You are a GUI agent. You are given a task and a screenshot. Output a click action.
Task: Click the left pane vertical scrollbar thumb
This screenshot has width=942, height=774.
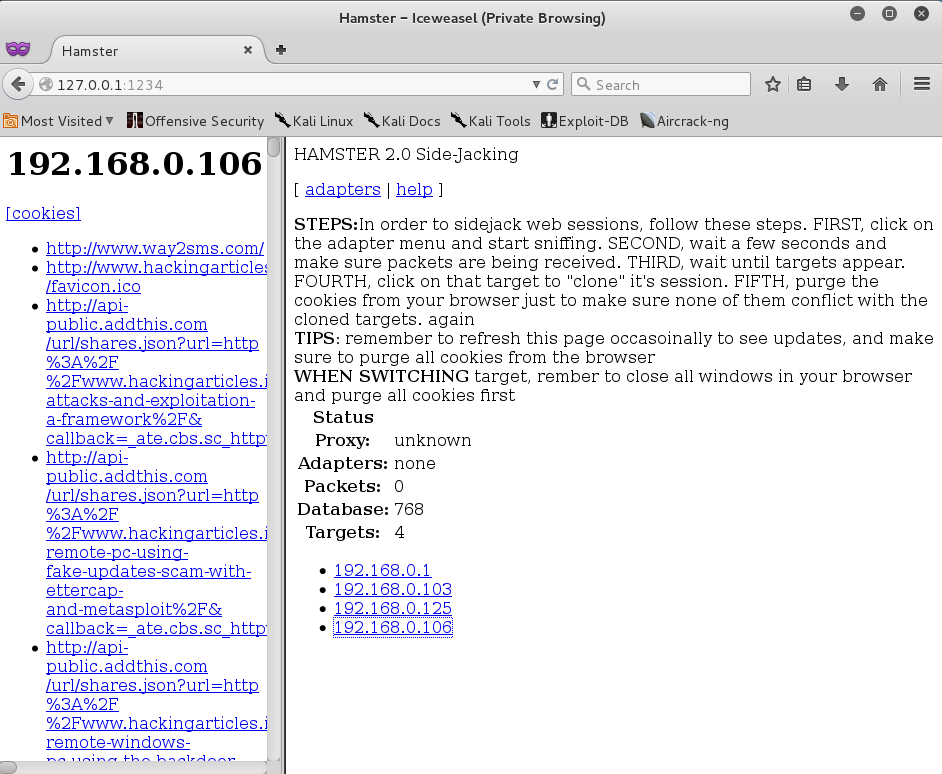[274, 147]
